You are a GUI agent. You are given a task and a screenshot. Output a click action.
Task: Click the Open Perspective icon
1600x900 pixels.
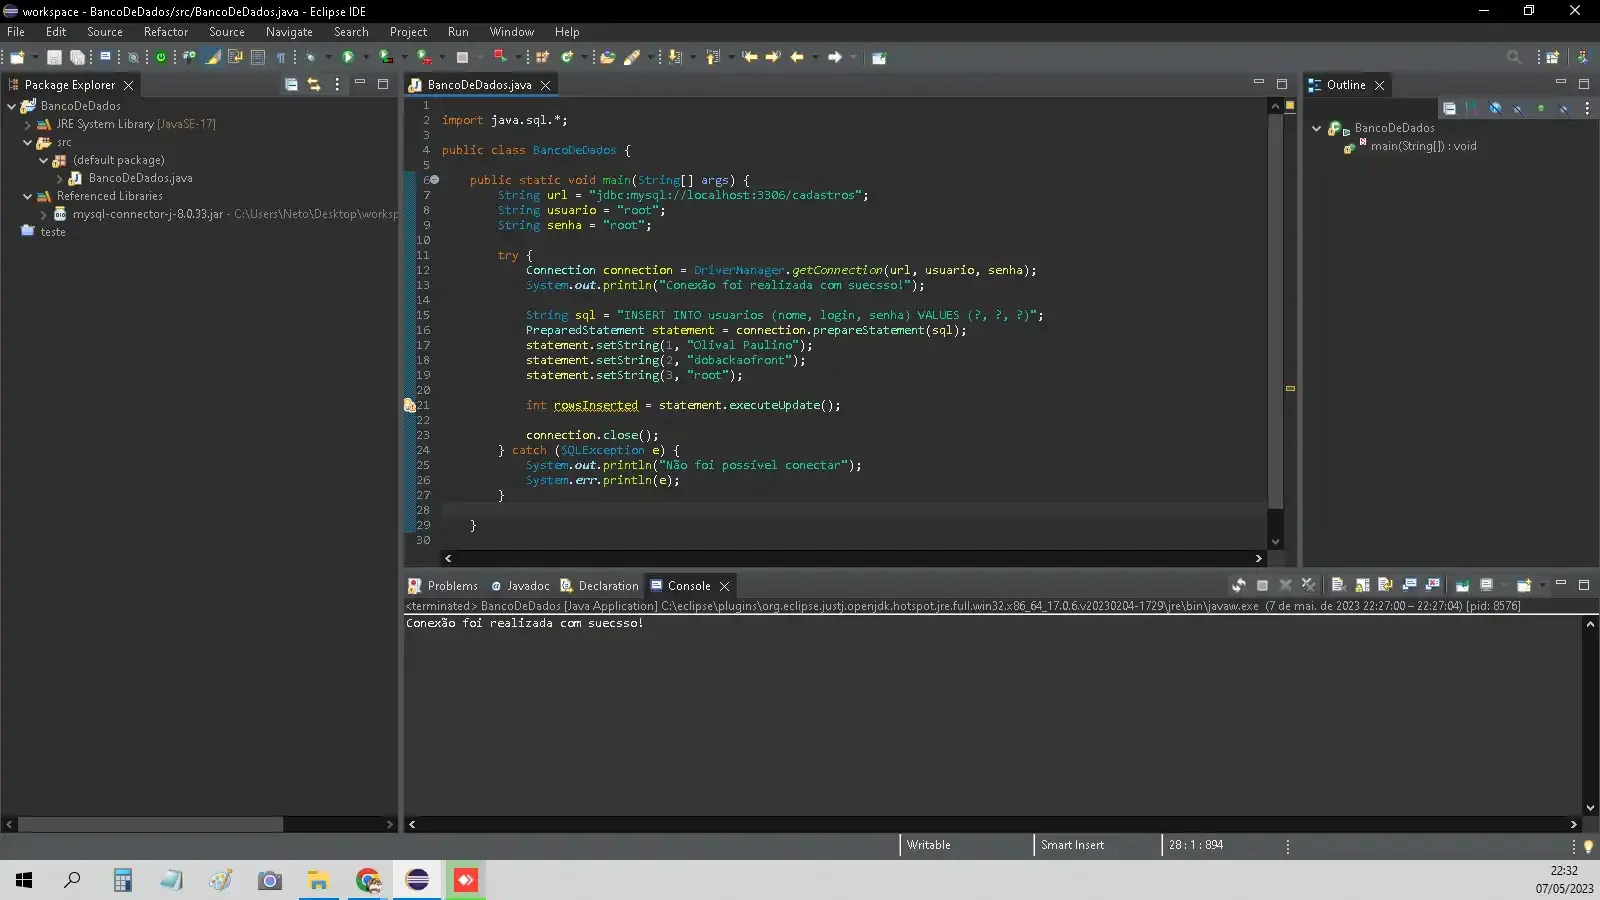pos(1552,57)
